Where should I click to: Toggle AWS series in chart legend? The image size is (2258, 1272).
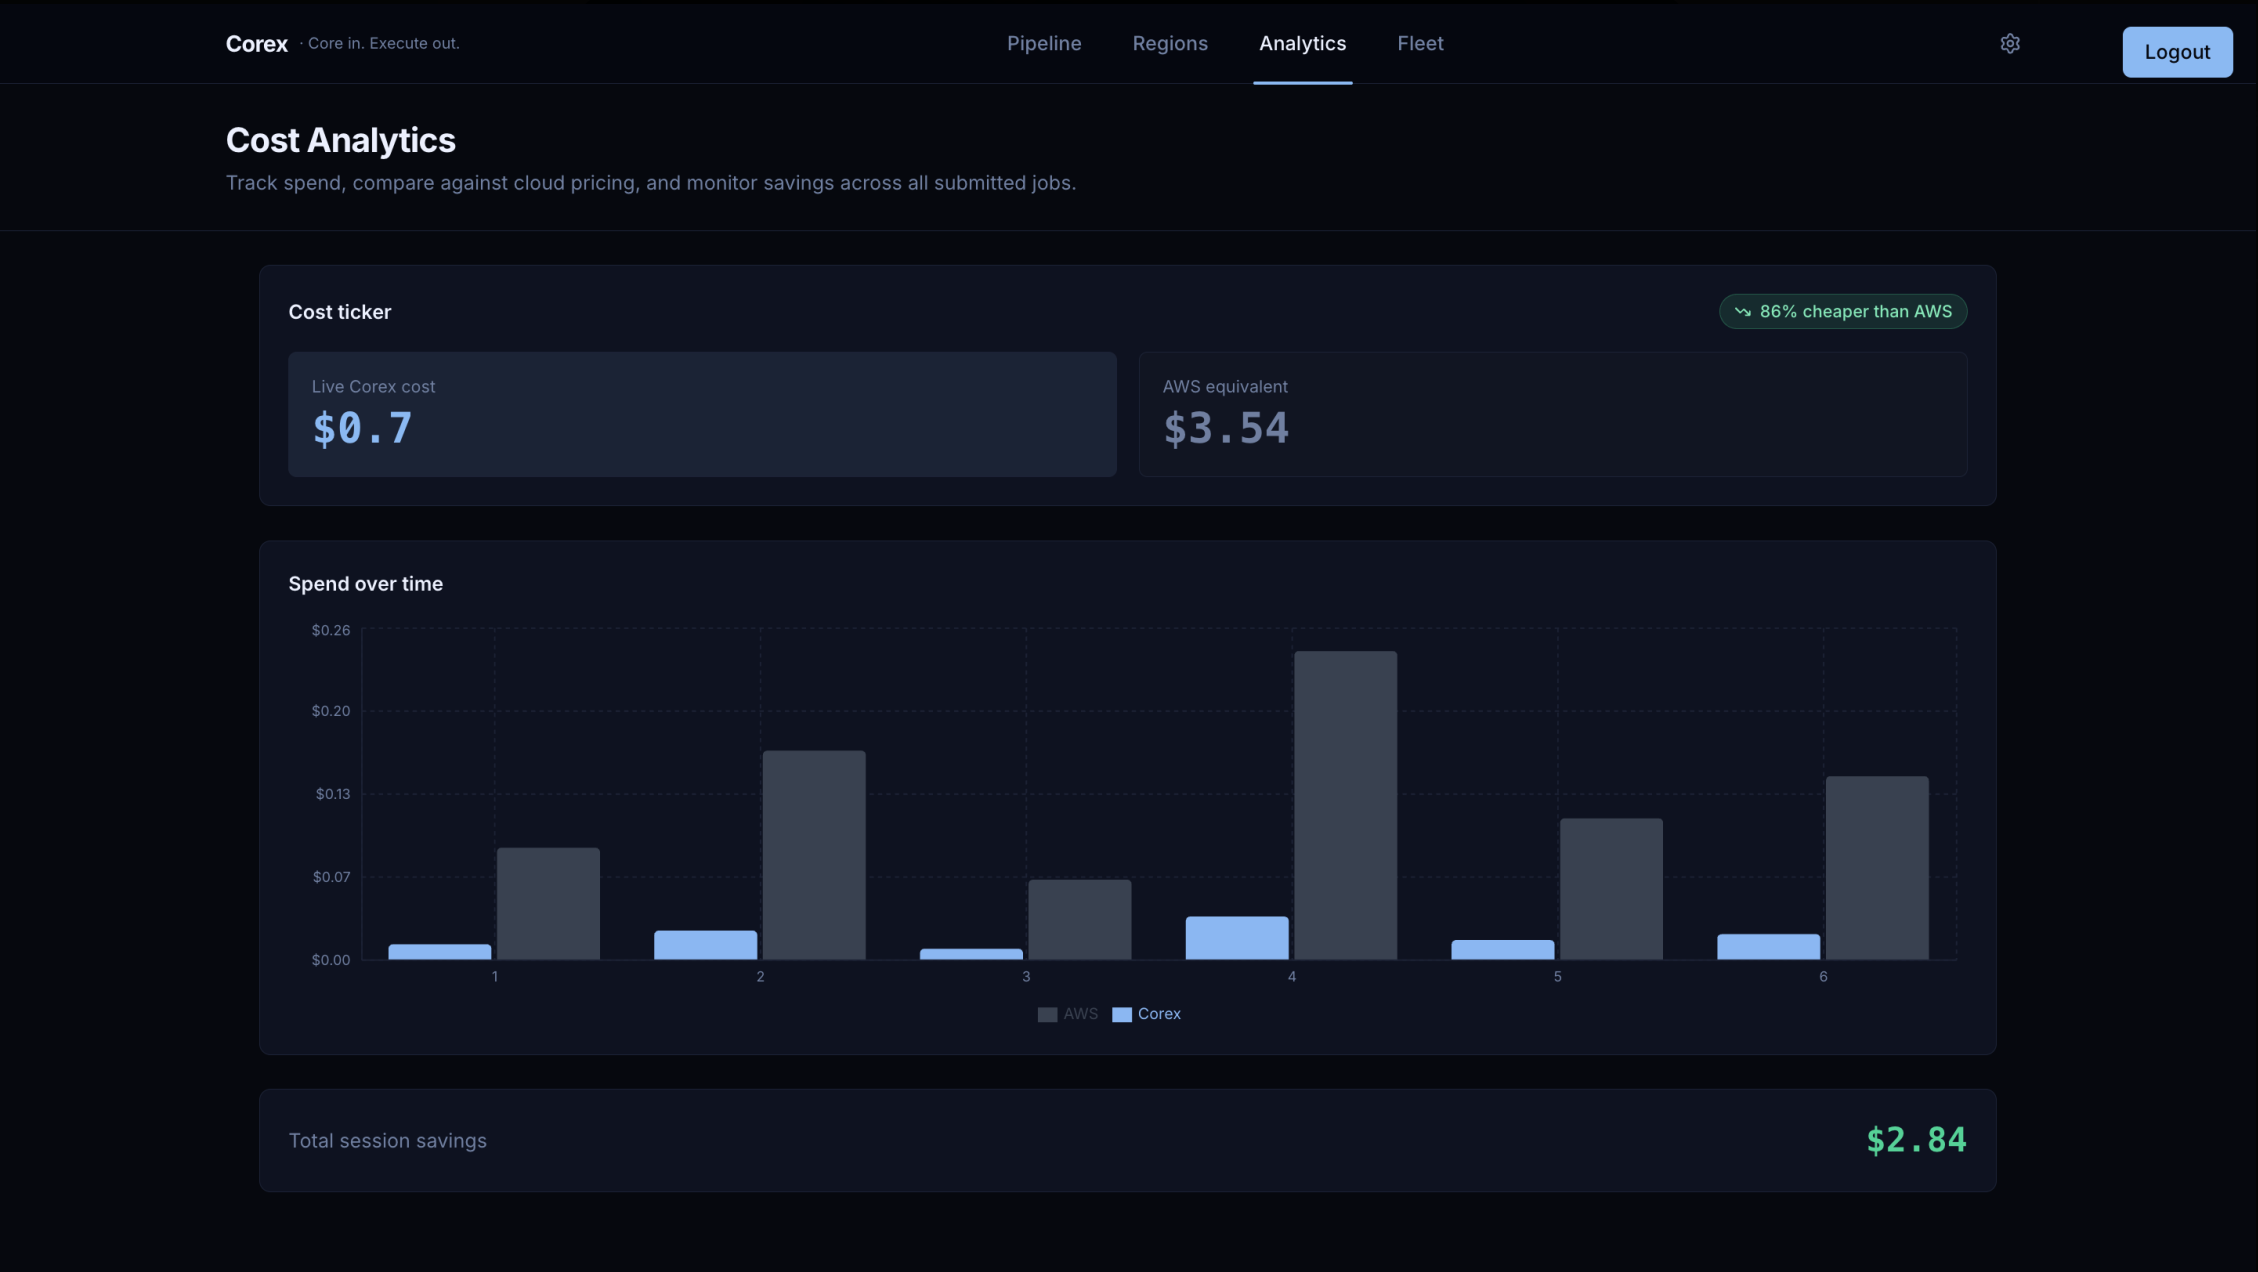[1080, 1014]
